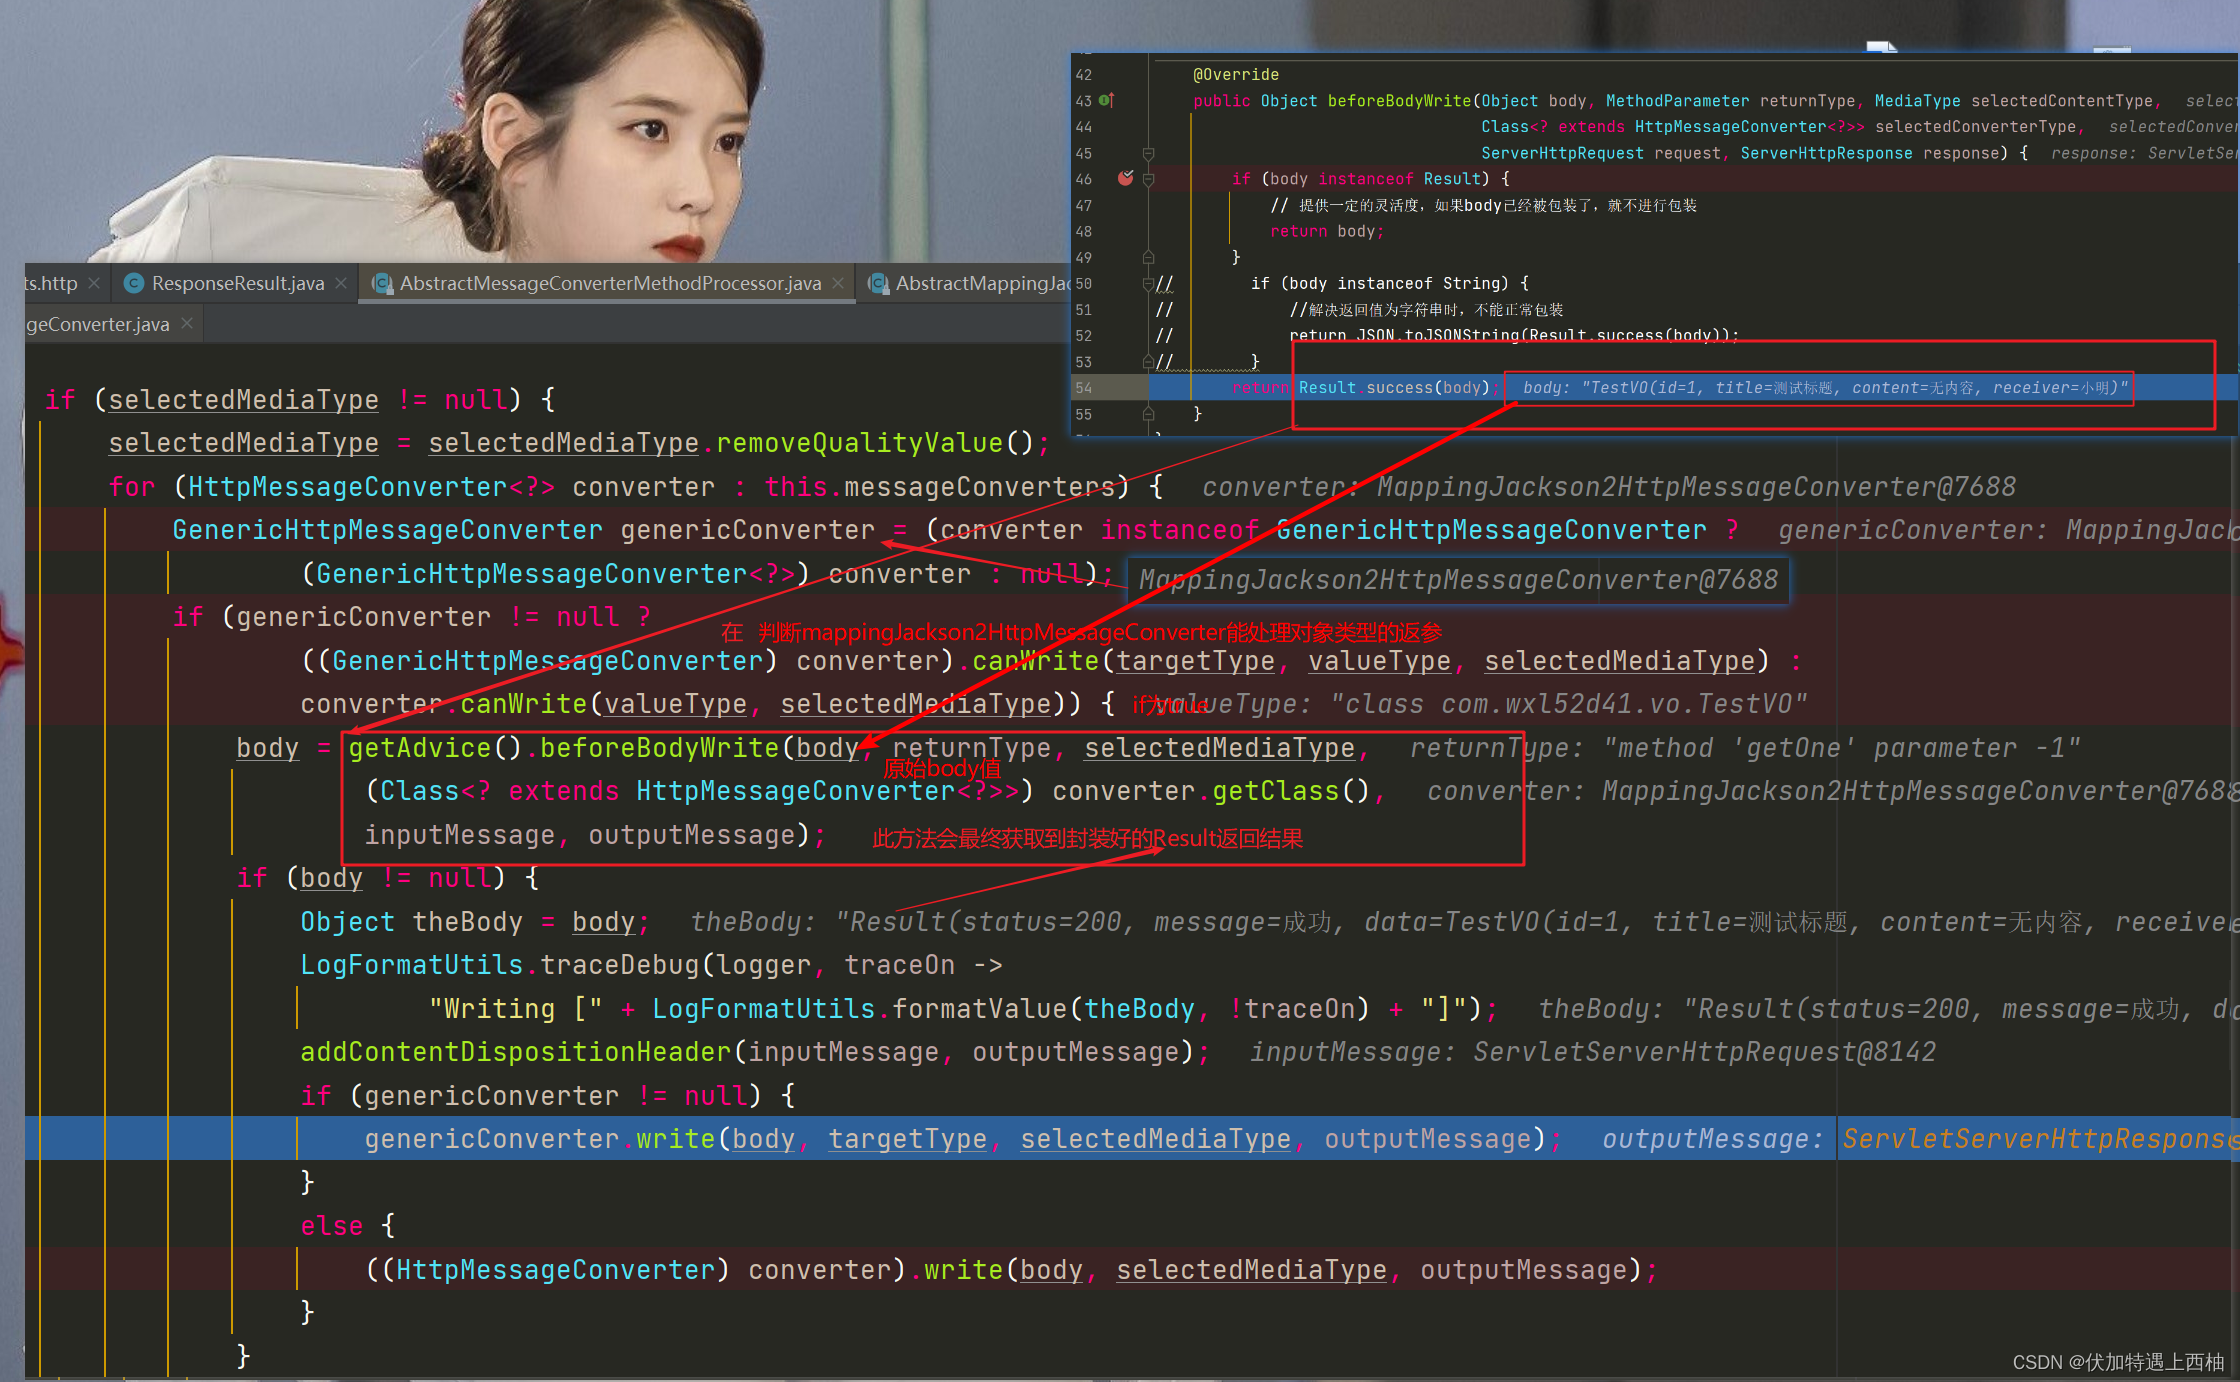Image resolution: width=2240 pixels, height=1382 pixels.
Task: Close the ts.http editor tab
Action: pos(94,284)
